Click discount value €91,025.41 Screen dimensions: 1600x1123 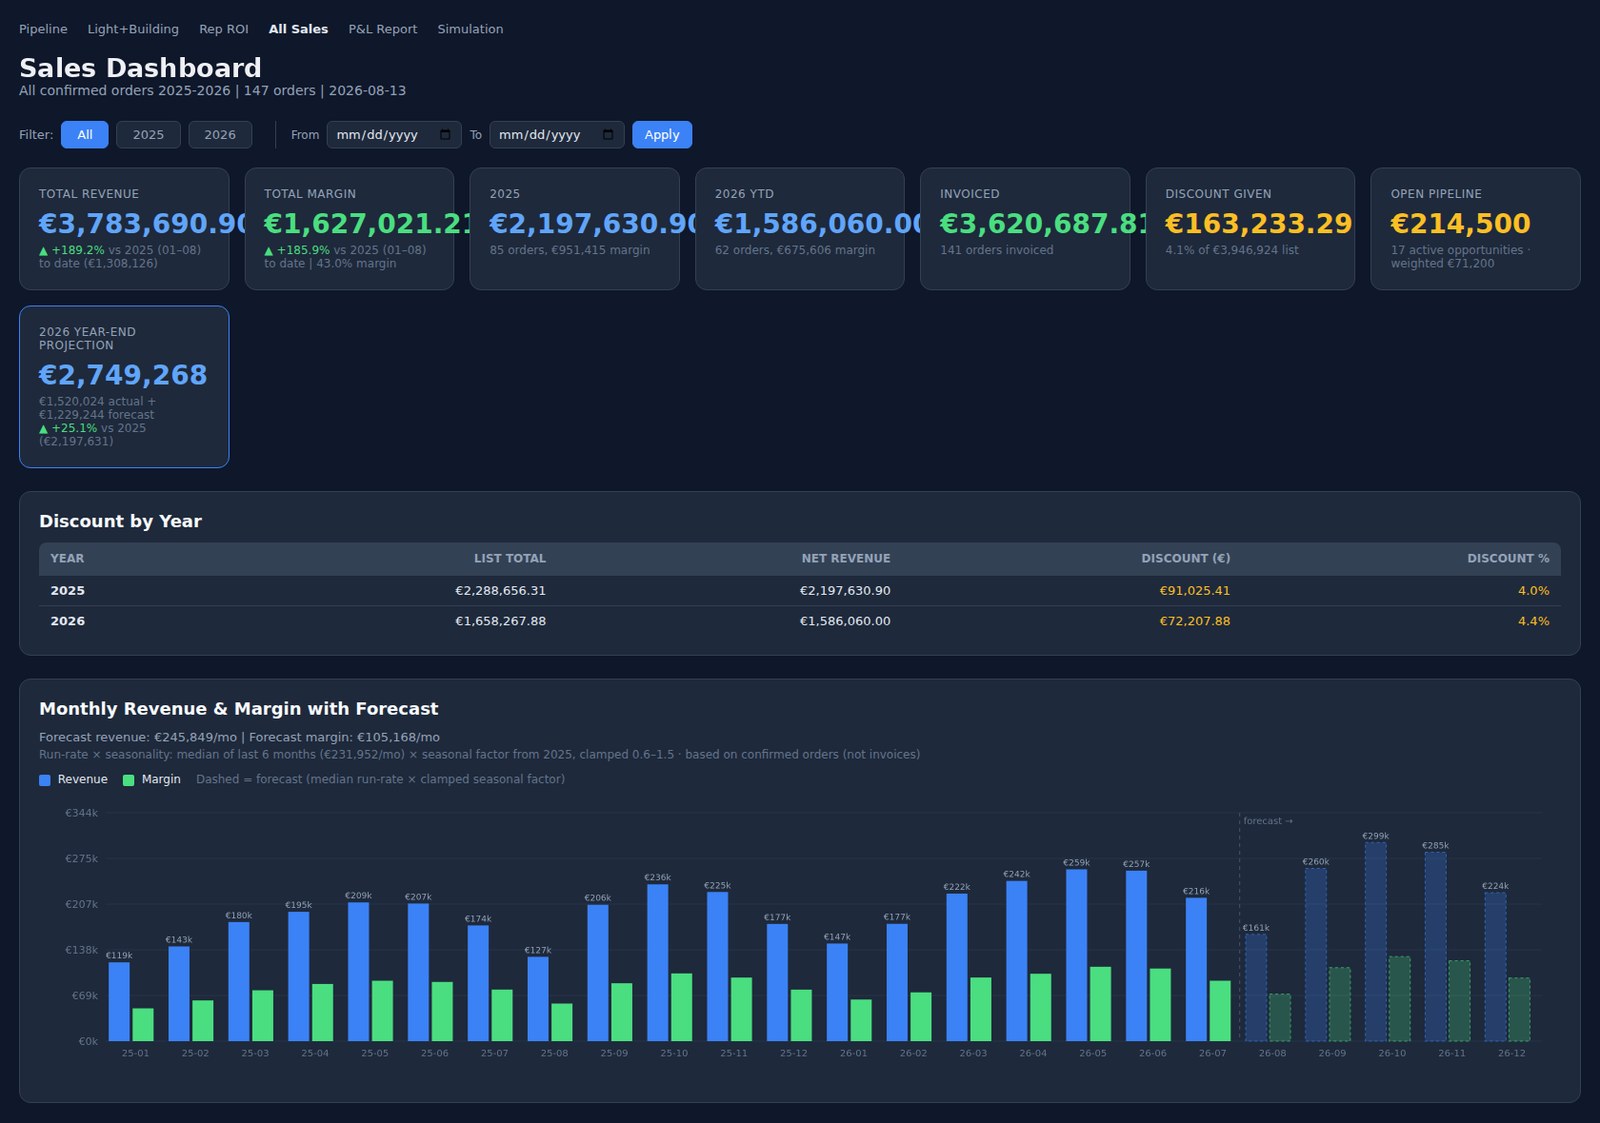coord(1195,591)
